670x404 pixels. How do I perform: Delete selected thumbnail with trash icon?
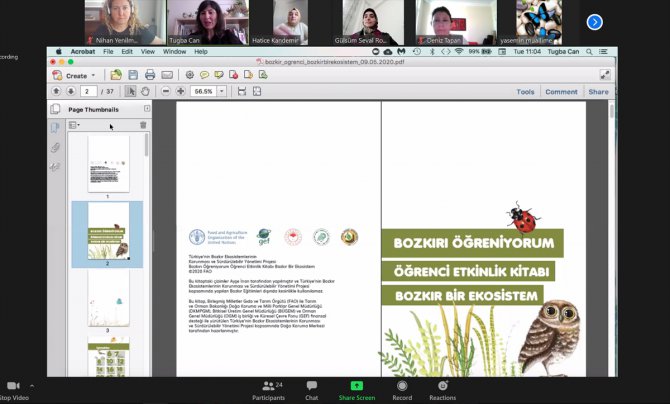[142, 125]
